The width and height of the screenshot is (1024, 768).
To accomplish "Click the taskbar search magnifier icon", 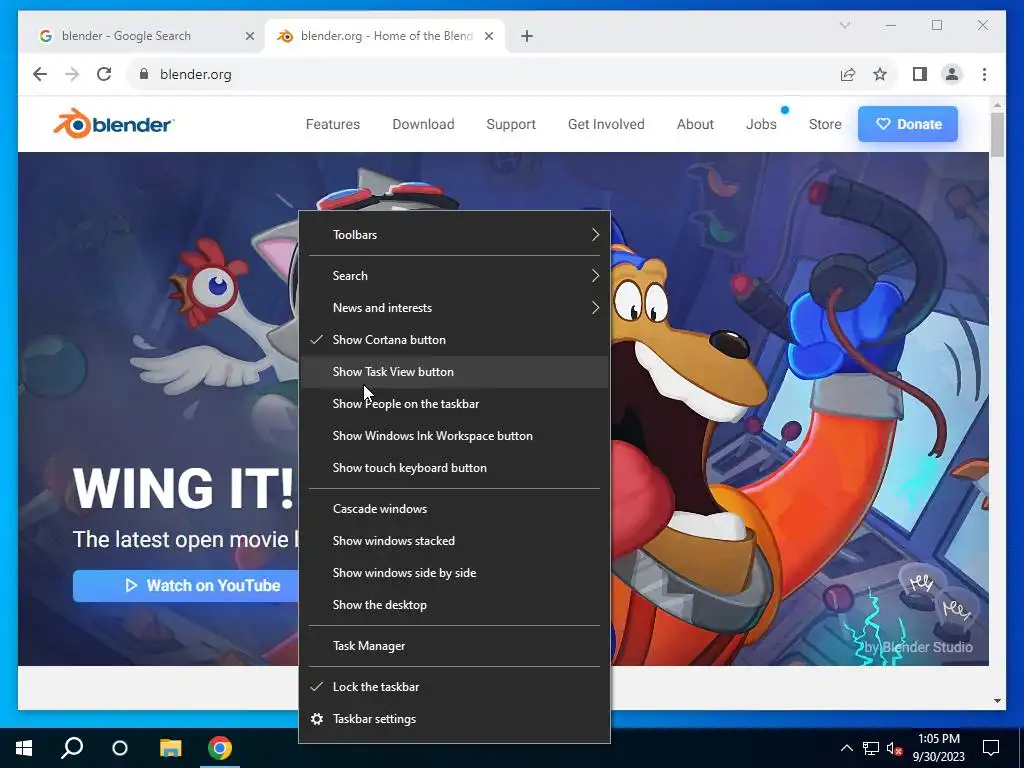I will [x=72, y=748].
